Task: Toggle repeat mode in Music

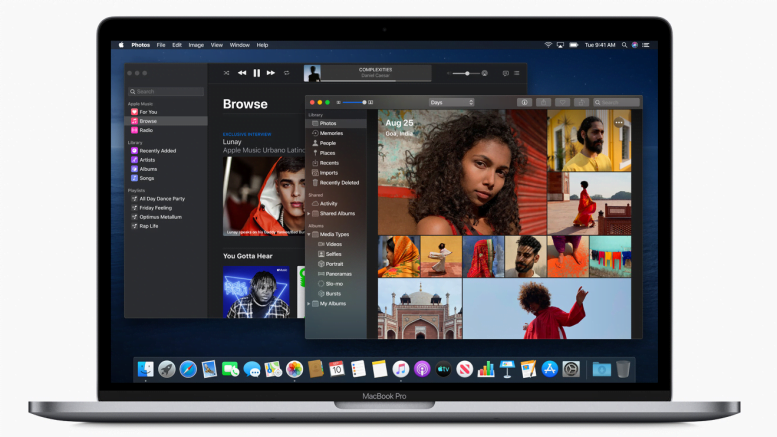Action: tap(287, 73)
